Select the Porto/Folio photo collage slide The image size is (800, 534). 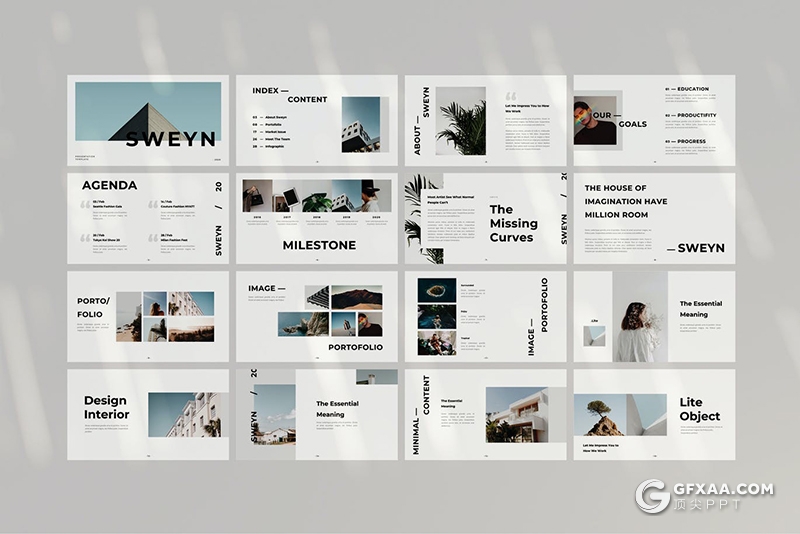148,316
